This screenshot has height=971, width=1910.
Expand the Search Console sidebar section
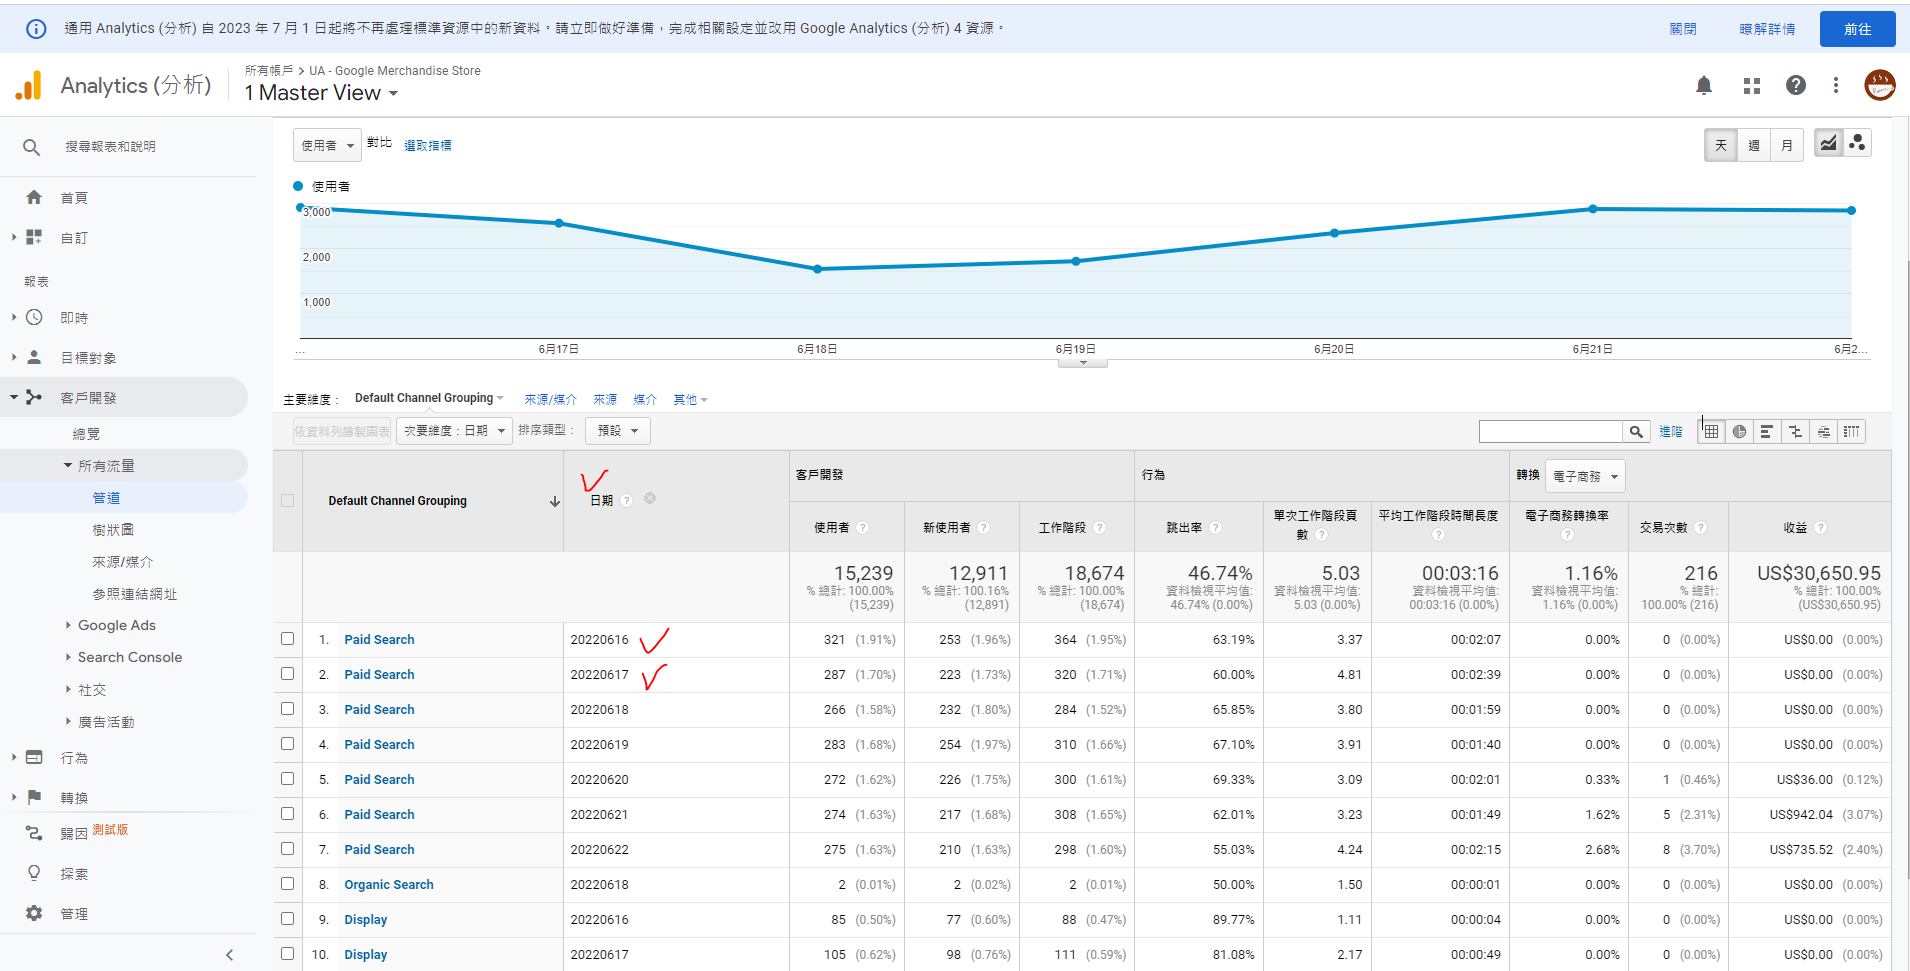pos(129,658)
